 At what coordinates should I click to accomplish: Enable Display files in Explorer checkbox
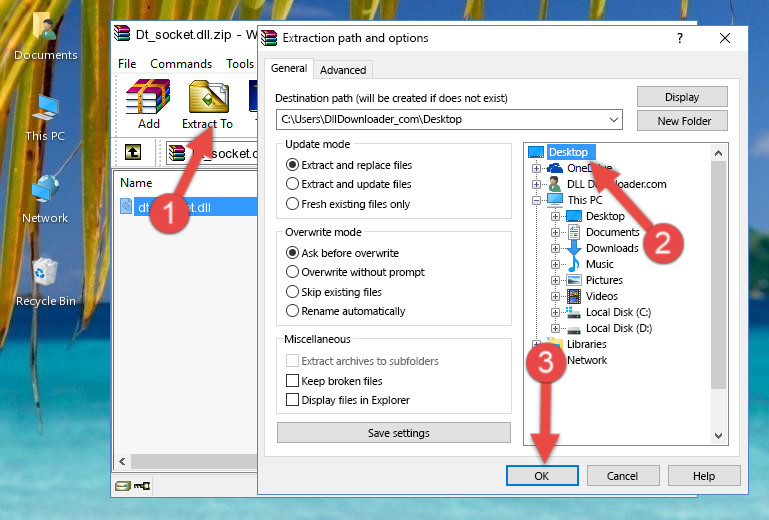tap(292, 400)
